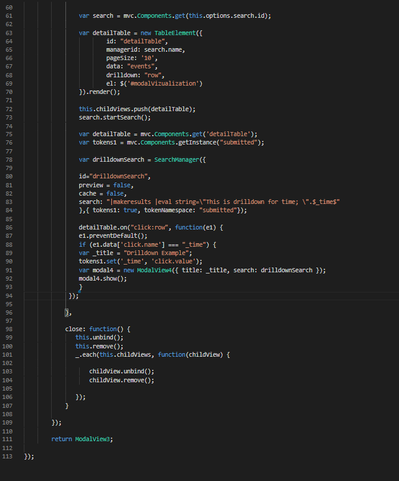Screen dimensions: 399x481
Task: Click the closing '});' on line 109
Action: [x=56, y=423]
